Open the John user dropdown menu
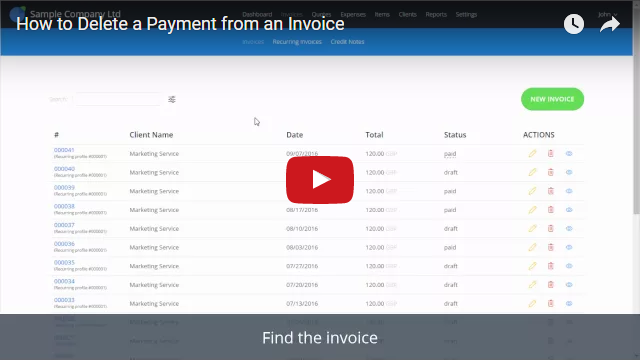640x360 pixels. tap(607, 14)
